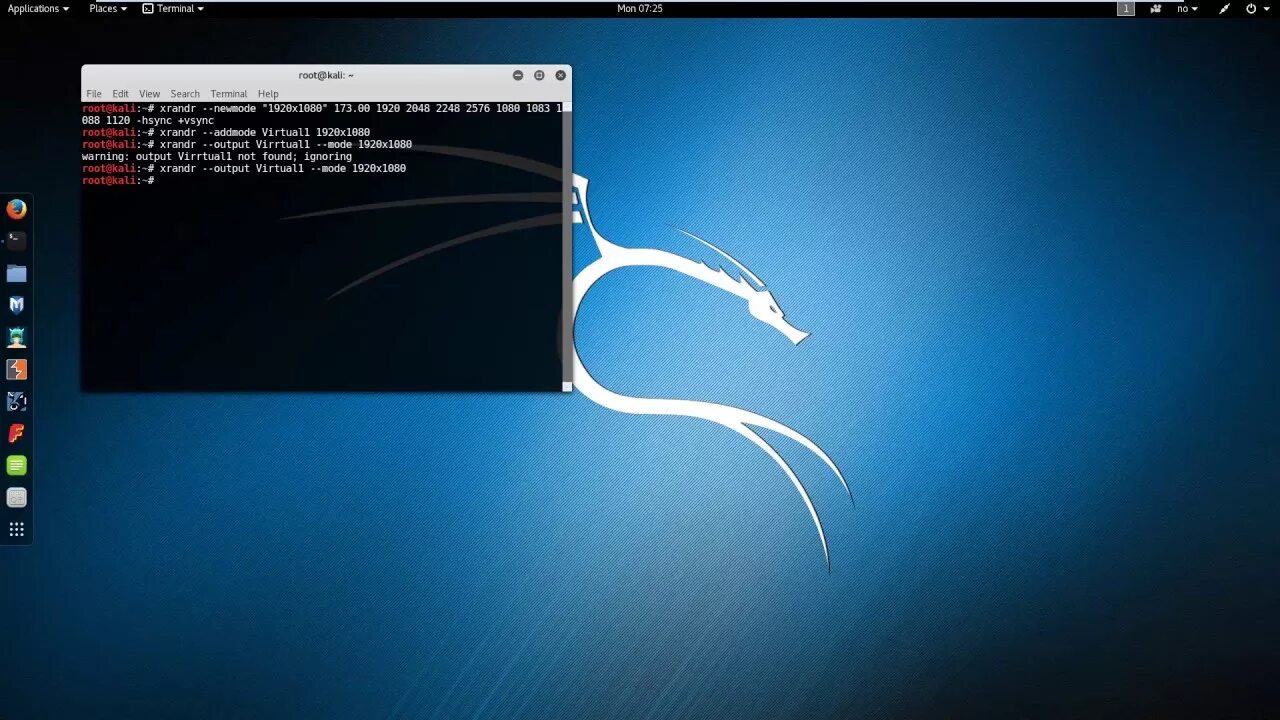Viewport: 1280px width, 720px height.
Task: Click the terminal title 'root@kali: ~'
Action: 326,75
